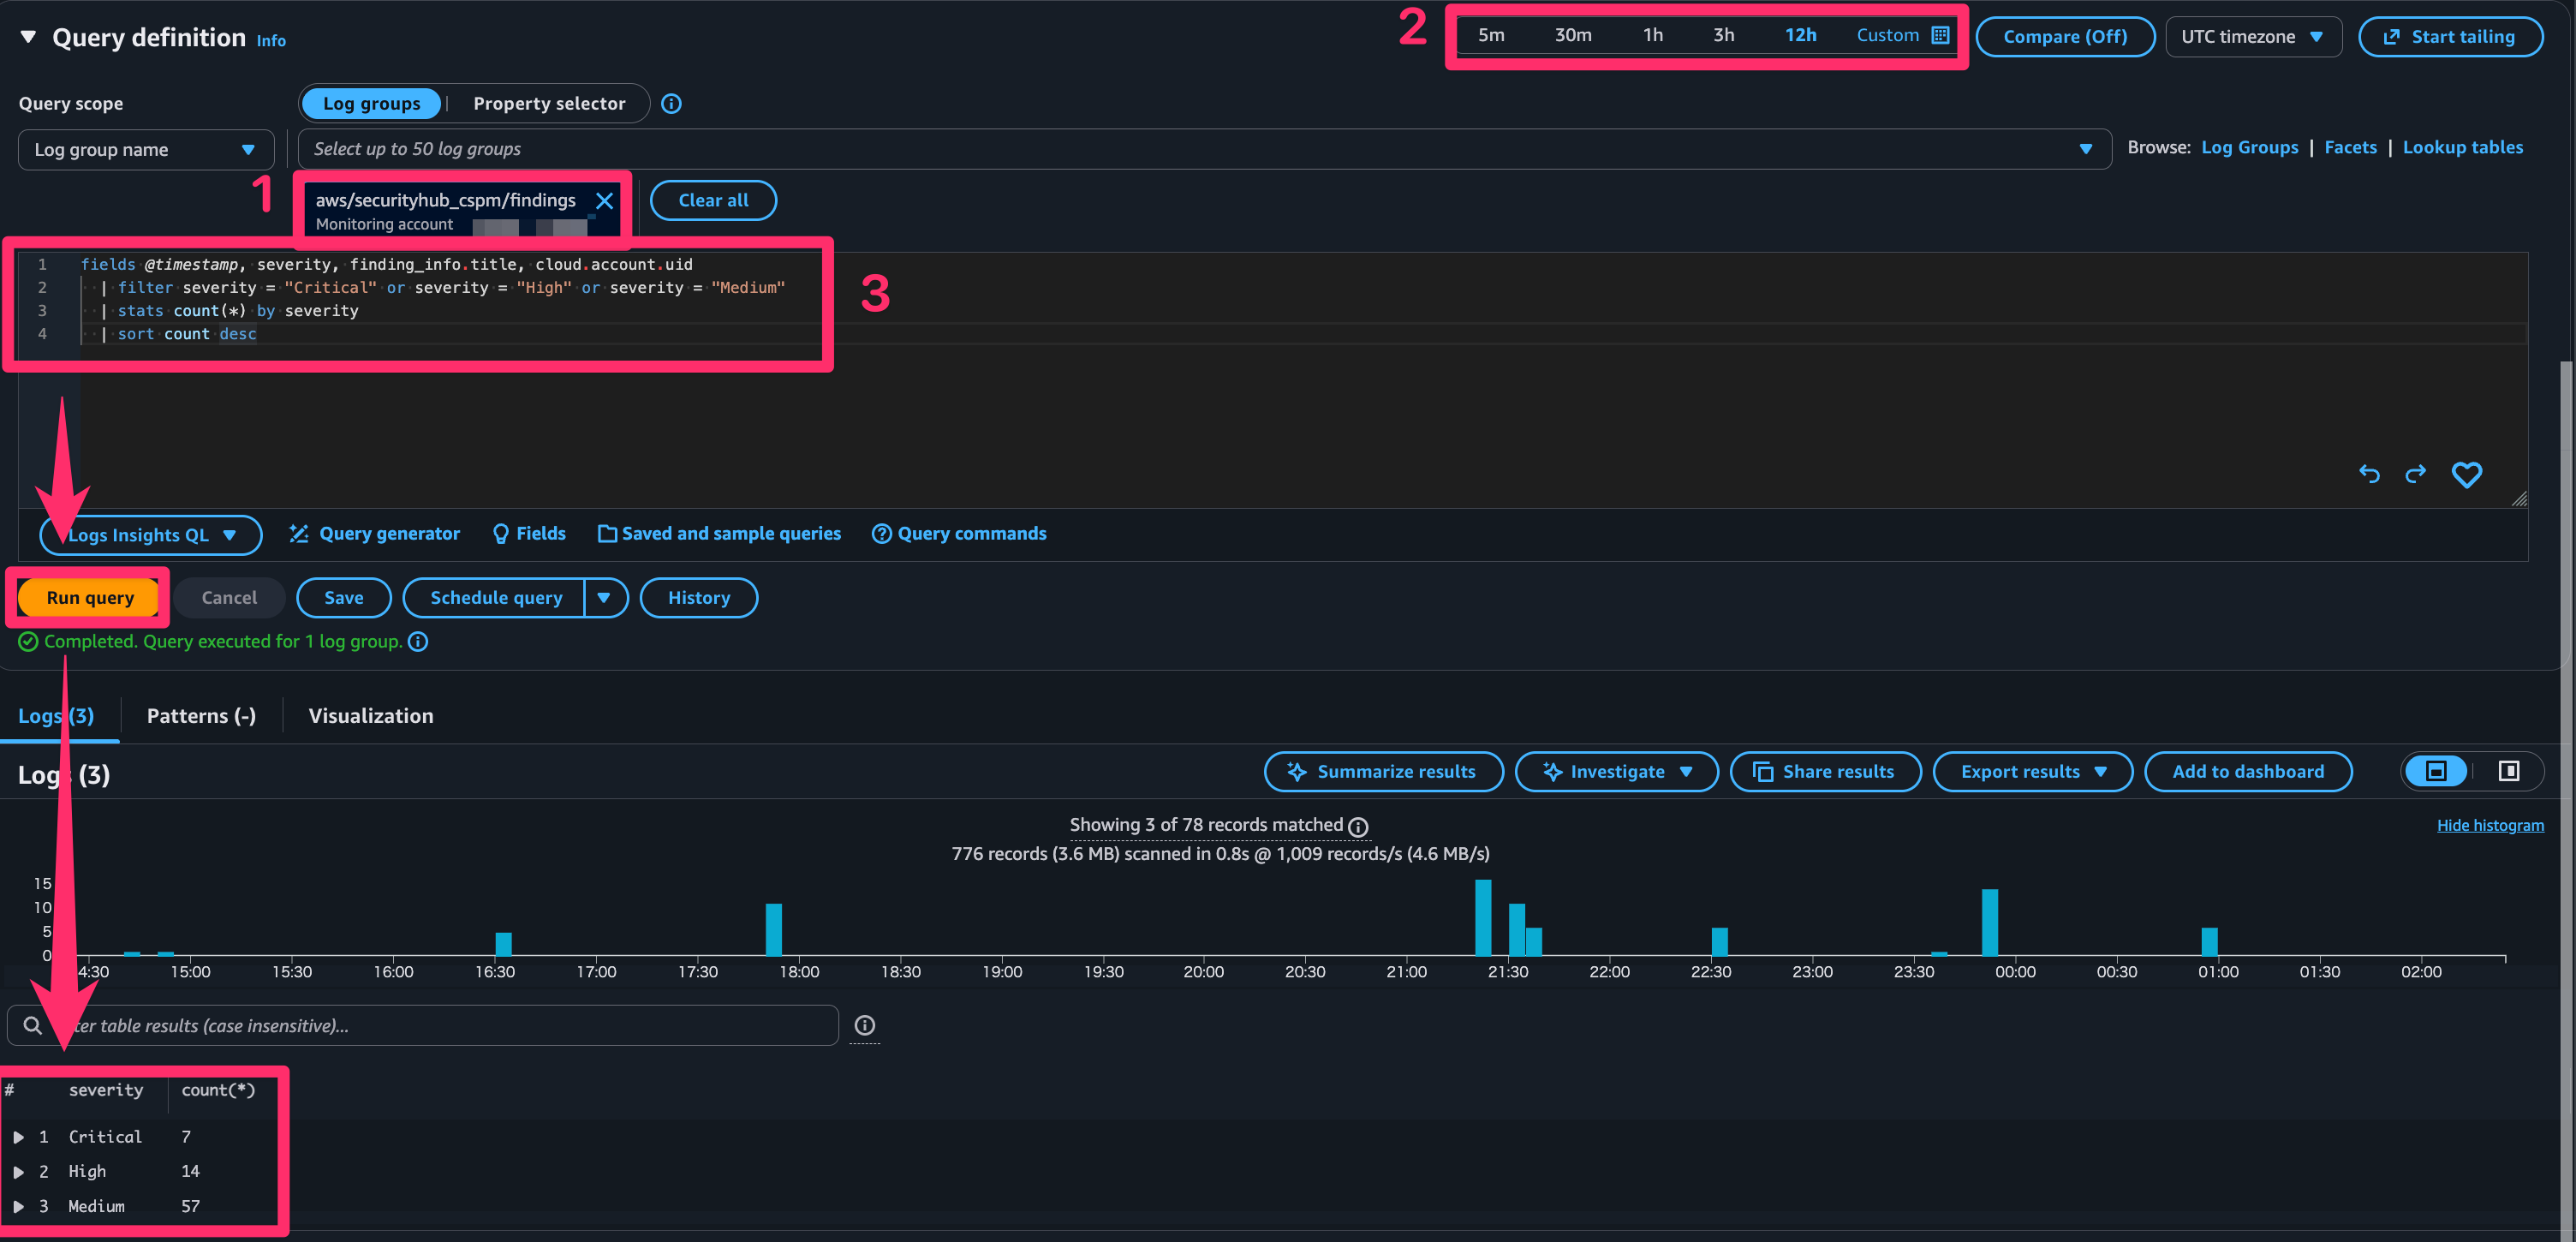Screen dimensions: 2576x1242
Task: Remove the aws/securityhub_cspm/findings log group
Action: 604,201
